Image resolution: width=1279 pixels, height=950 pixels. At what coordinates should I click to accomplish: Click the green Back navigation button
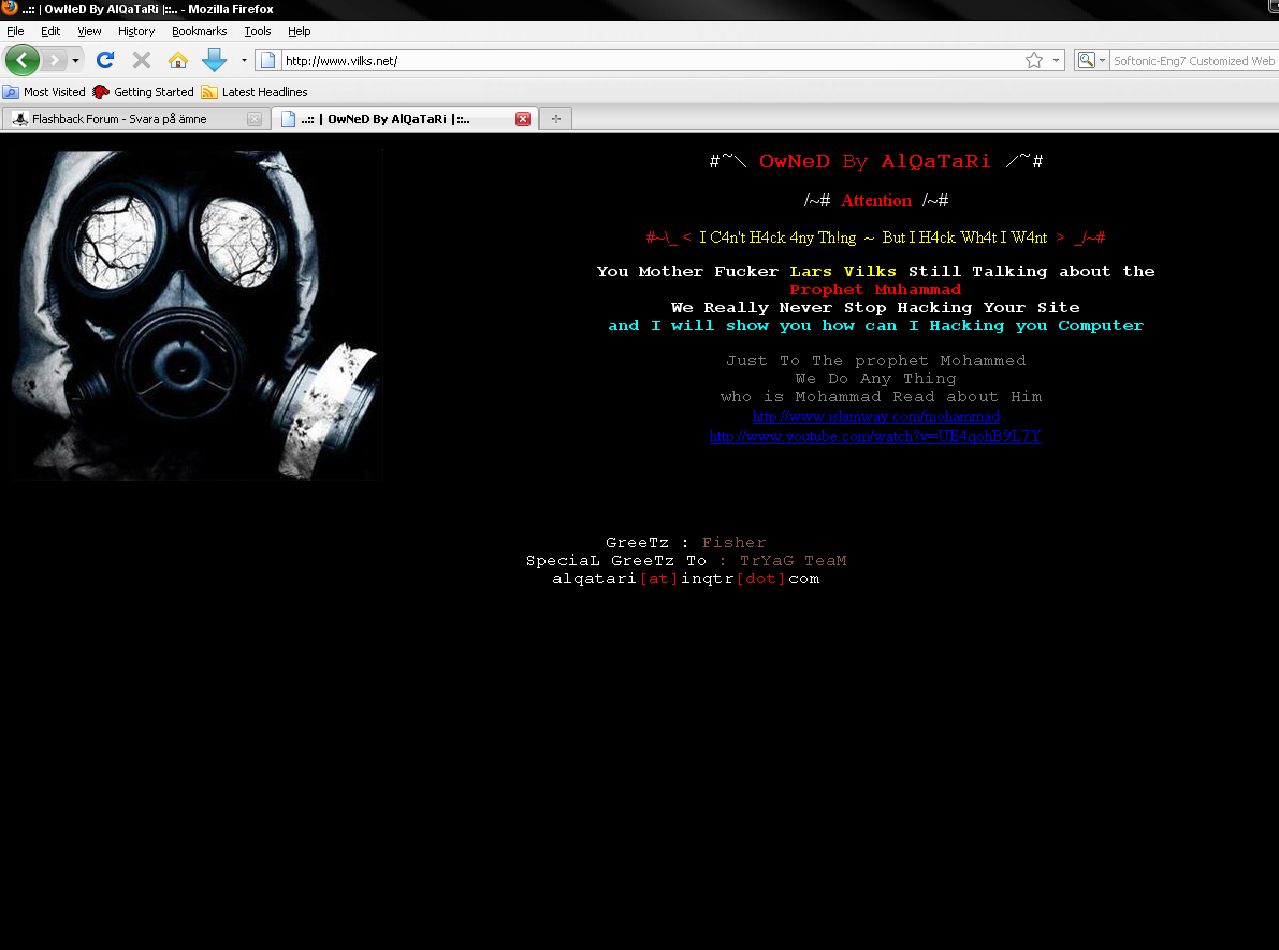click(x=22, y=60)
